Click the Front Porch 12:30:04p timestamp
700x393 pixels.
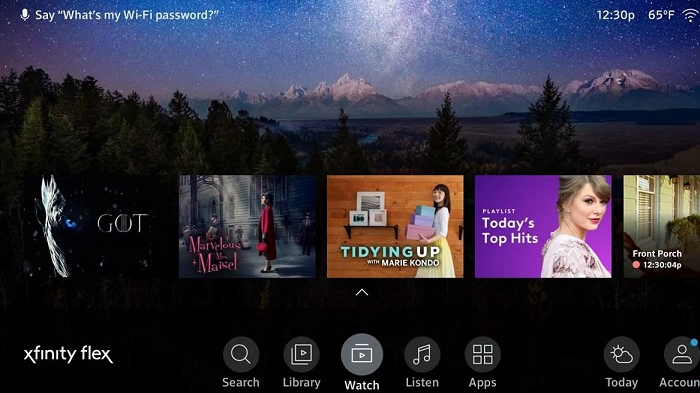pos(662,265)
